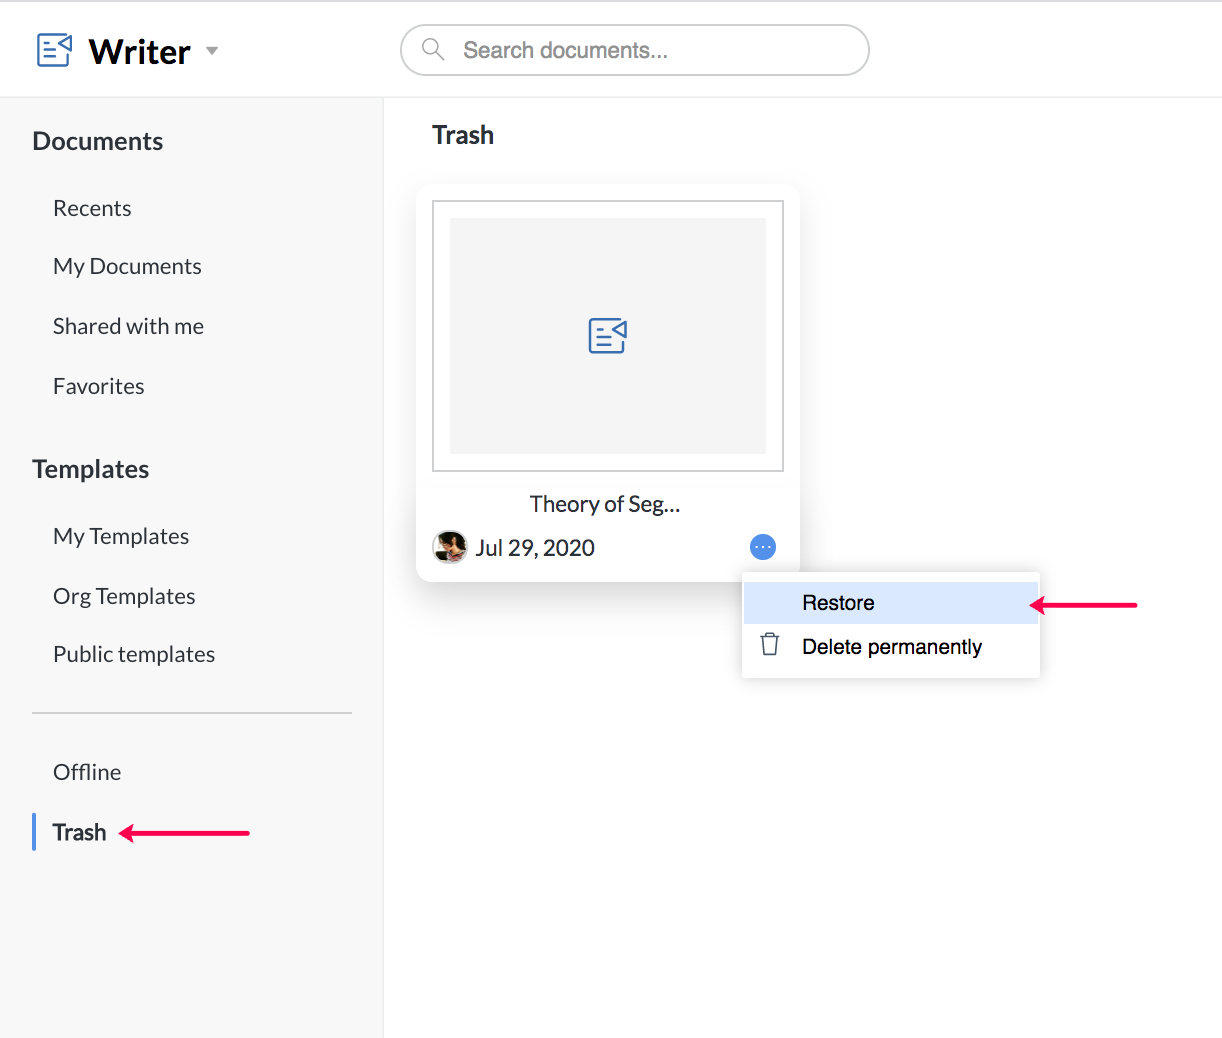Show Favorites documents
Image resolution: width=1222 pixels, height=1038 pixels.
pos(98,386)
